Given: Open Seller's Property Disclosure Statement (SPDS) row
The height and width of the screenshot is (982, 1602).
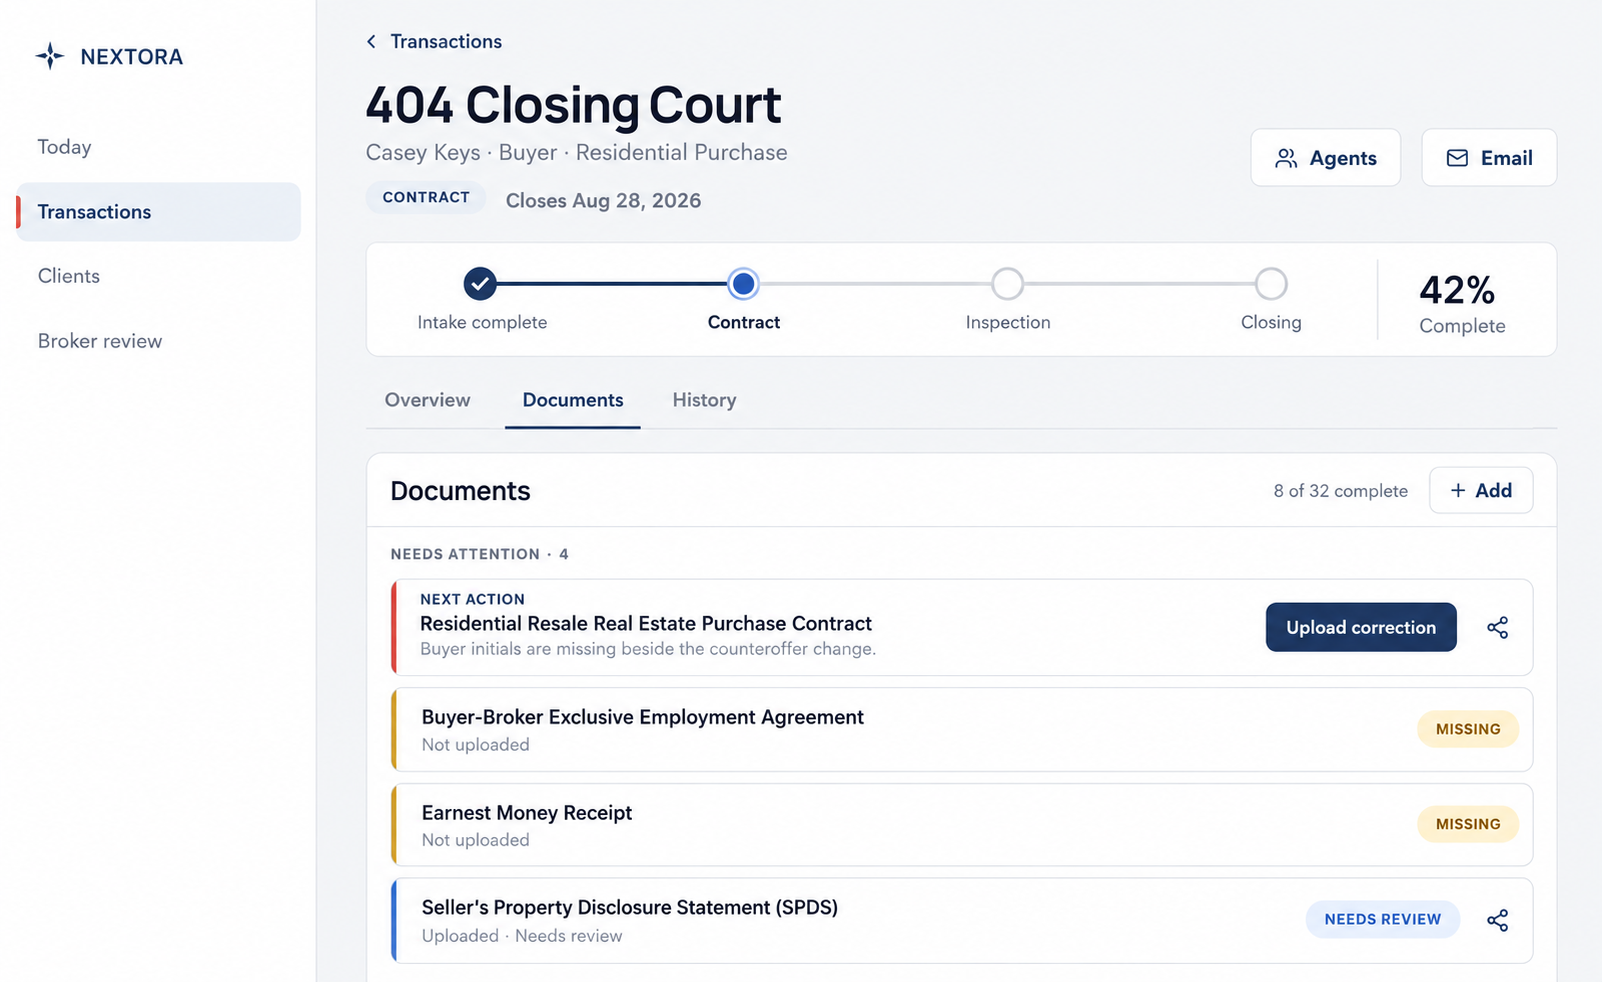Looking at the screenshot, I should point(962,921).
